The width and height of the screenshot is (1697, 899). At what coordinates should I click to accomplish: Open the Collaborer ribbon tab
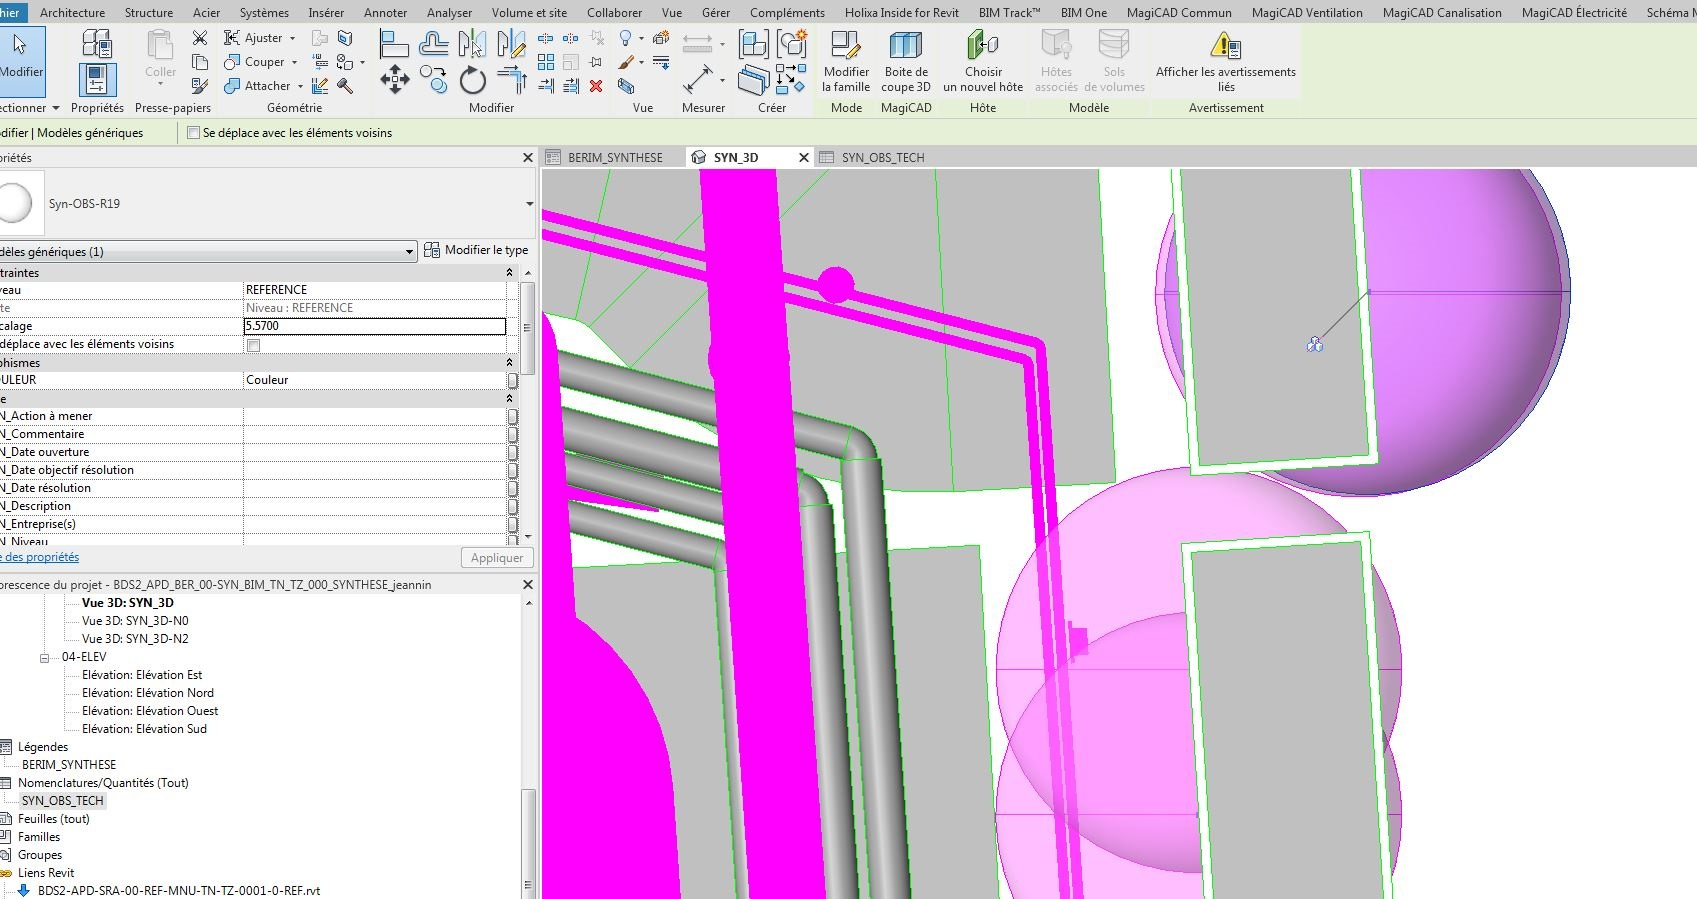coord(614,12)
